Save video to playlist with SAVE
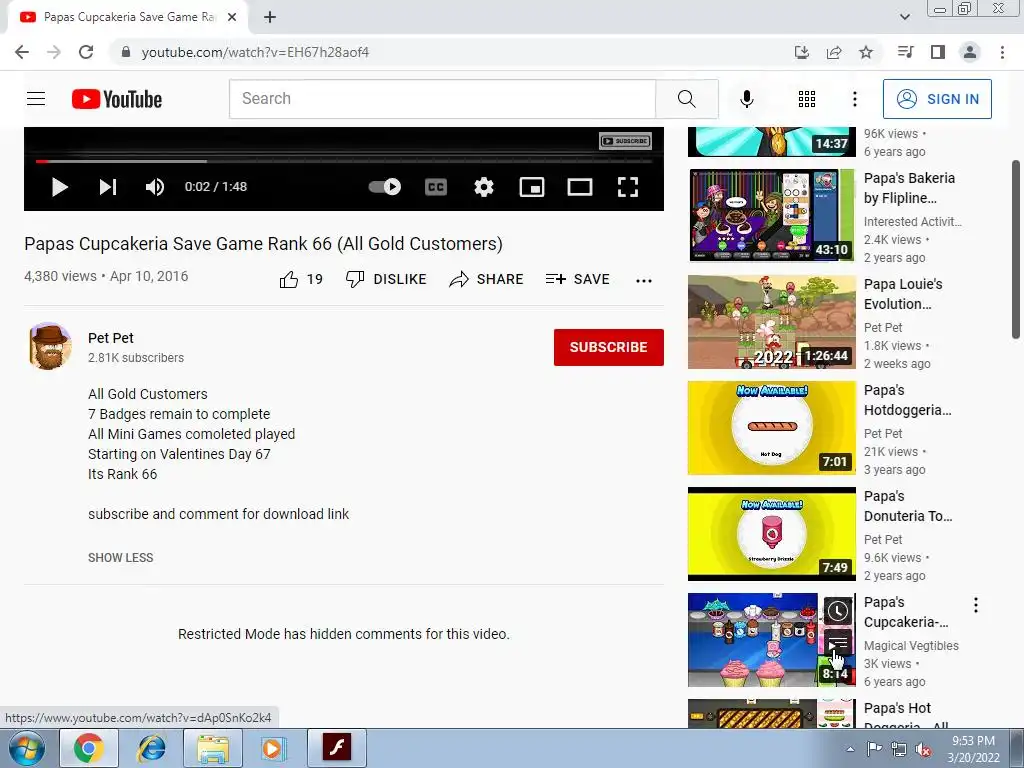Screen dimensions: 1024x768 tap(577, 280)
